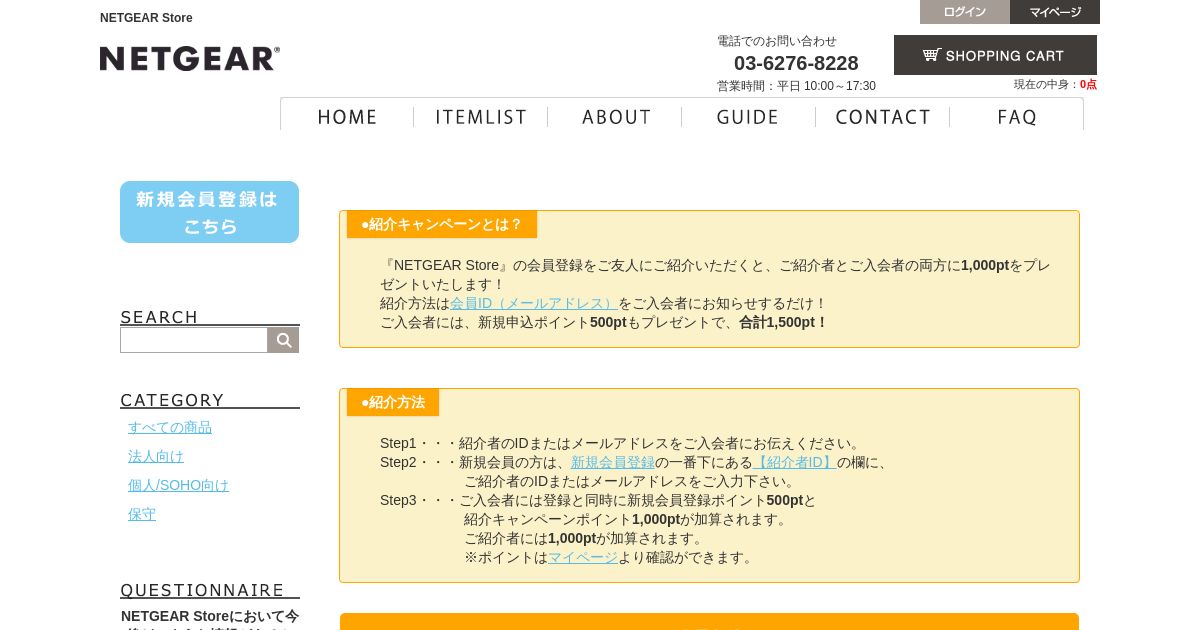Click 営業時間：平日 10:00～17:30 text
The width and height of the screenshot is (1200, 630).
click(x=796, y=86)
